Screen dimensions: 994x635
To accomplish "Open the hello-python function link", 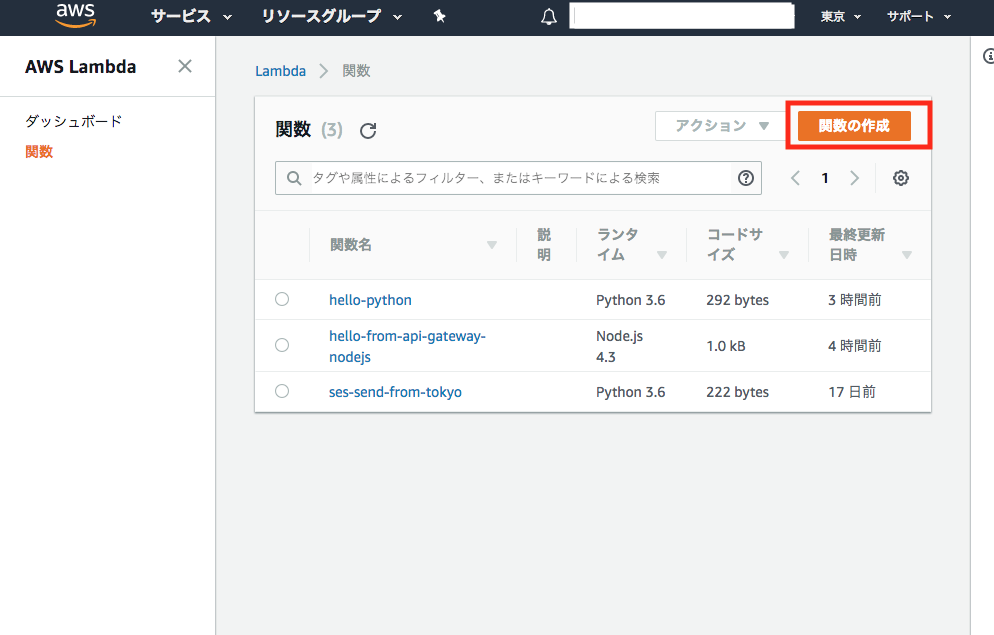I will tap(370, 300).
